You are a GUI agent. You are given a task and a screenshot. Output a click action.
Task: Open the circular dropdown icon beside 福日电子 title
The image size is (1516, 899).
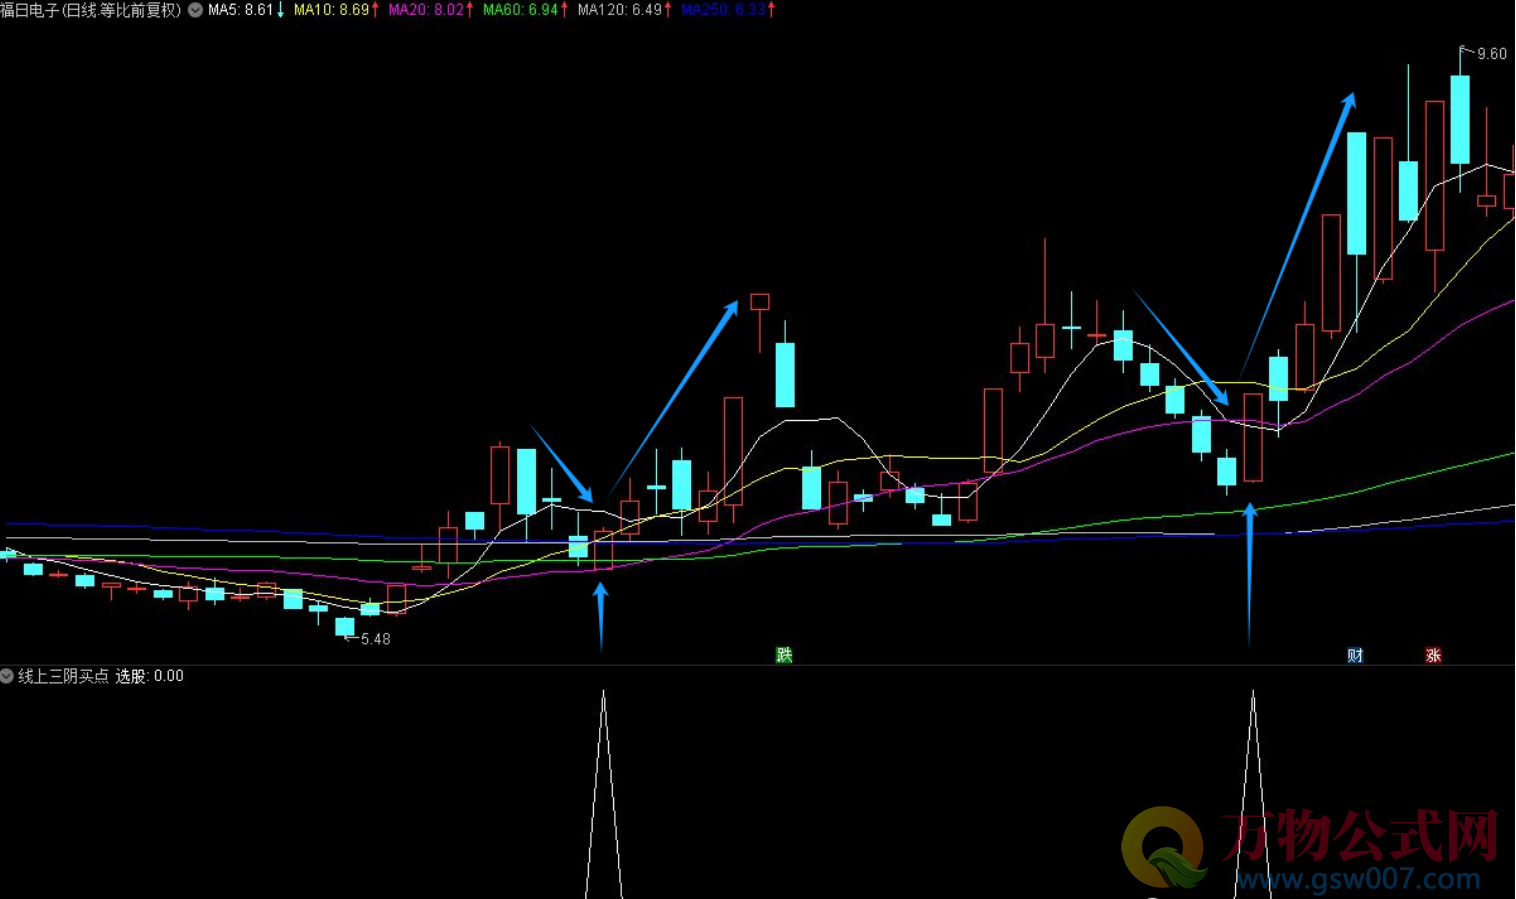coord(195,10)
